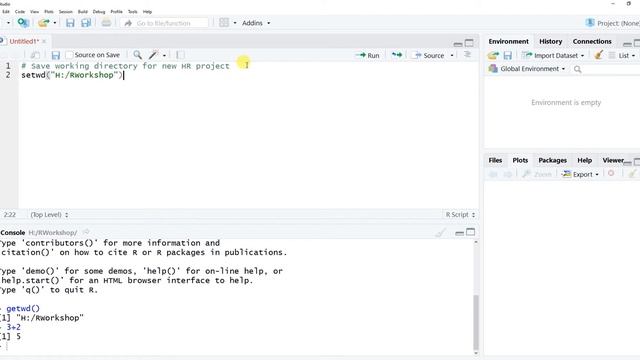640x360 pixels.
Task: Expand the workspace panes dropdown arrow
Action: tap(235, 23)
